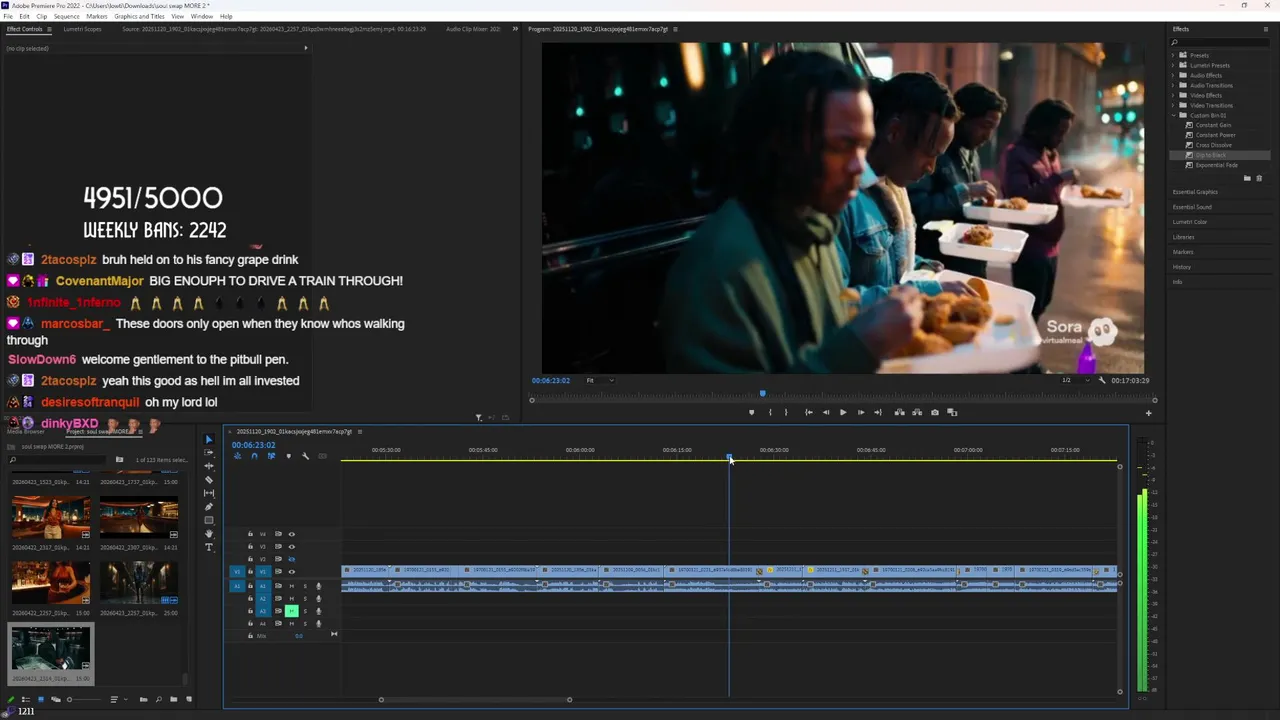
Task: Toggle linked selection in timeline
Action: tap(271, 456)
